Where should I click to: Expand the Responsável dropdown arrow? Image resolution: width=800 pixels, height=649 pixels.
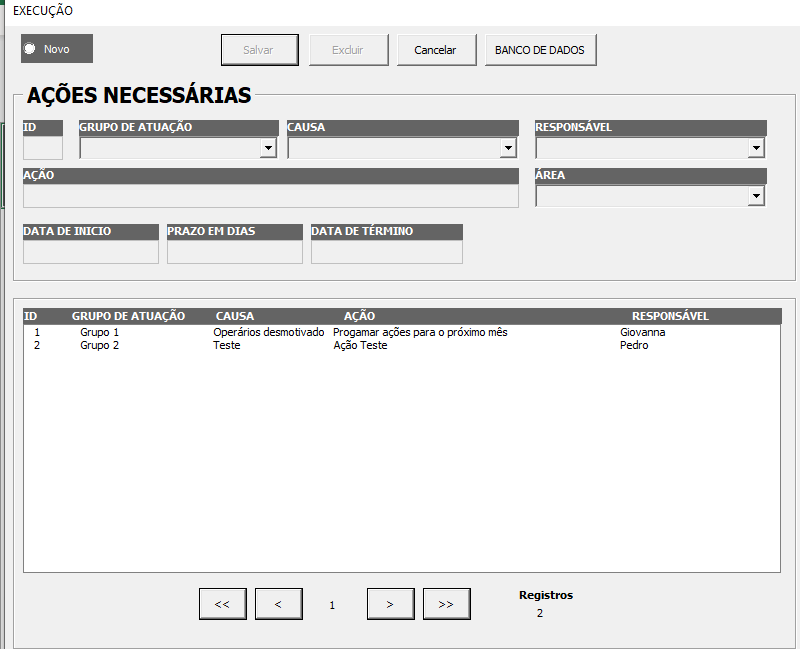tap(756, 148)
